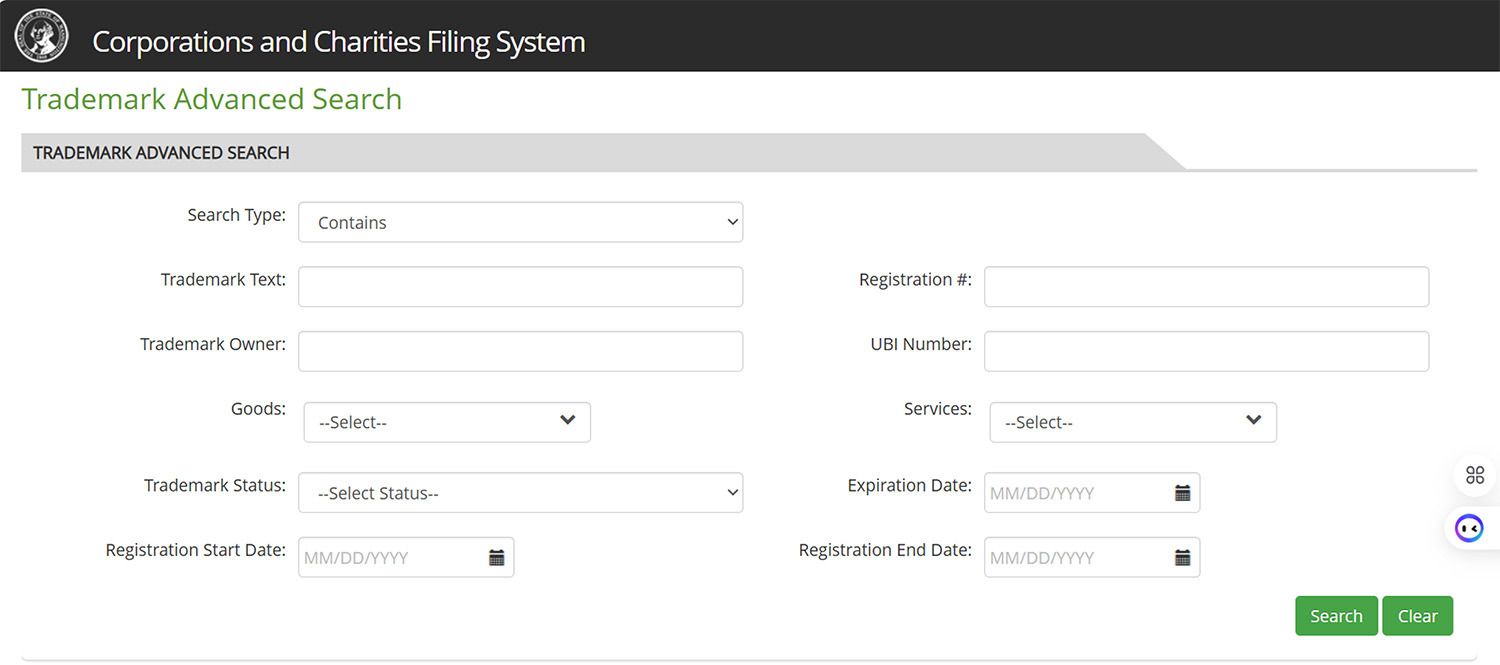1500x665 pixels.
Task: Click the Washington state seal logo
Action: (41, 36)
